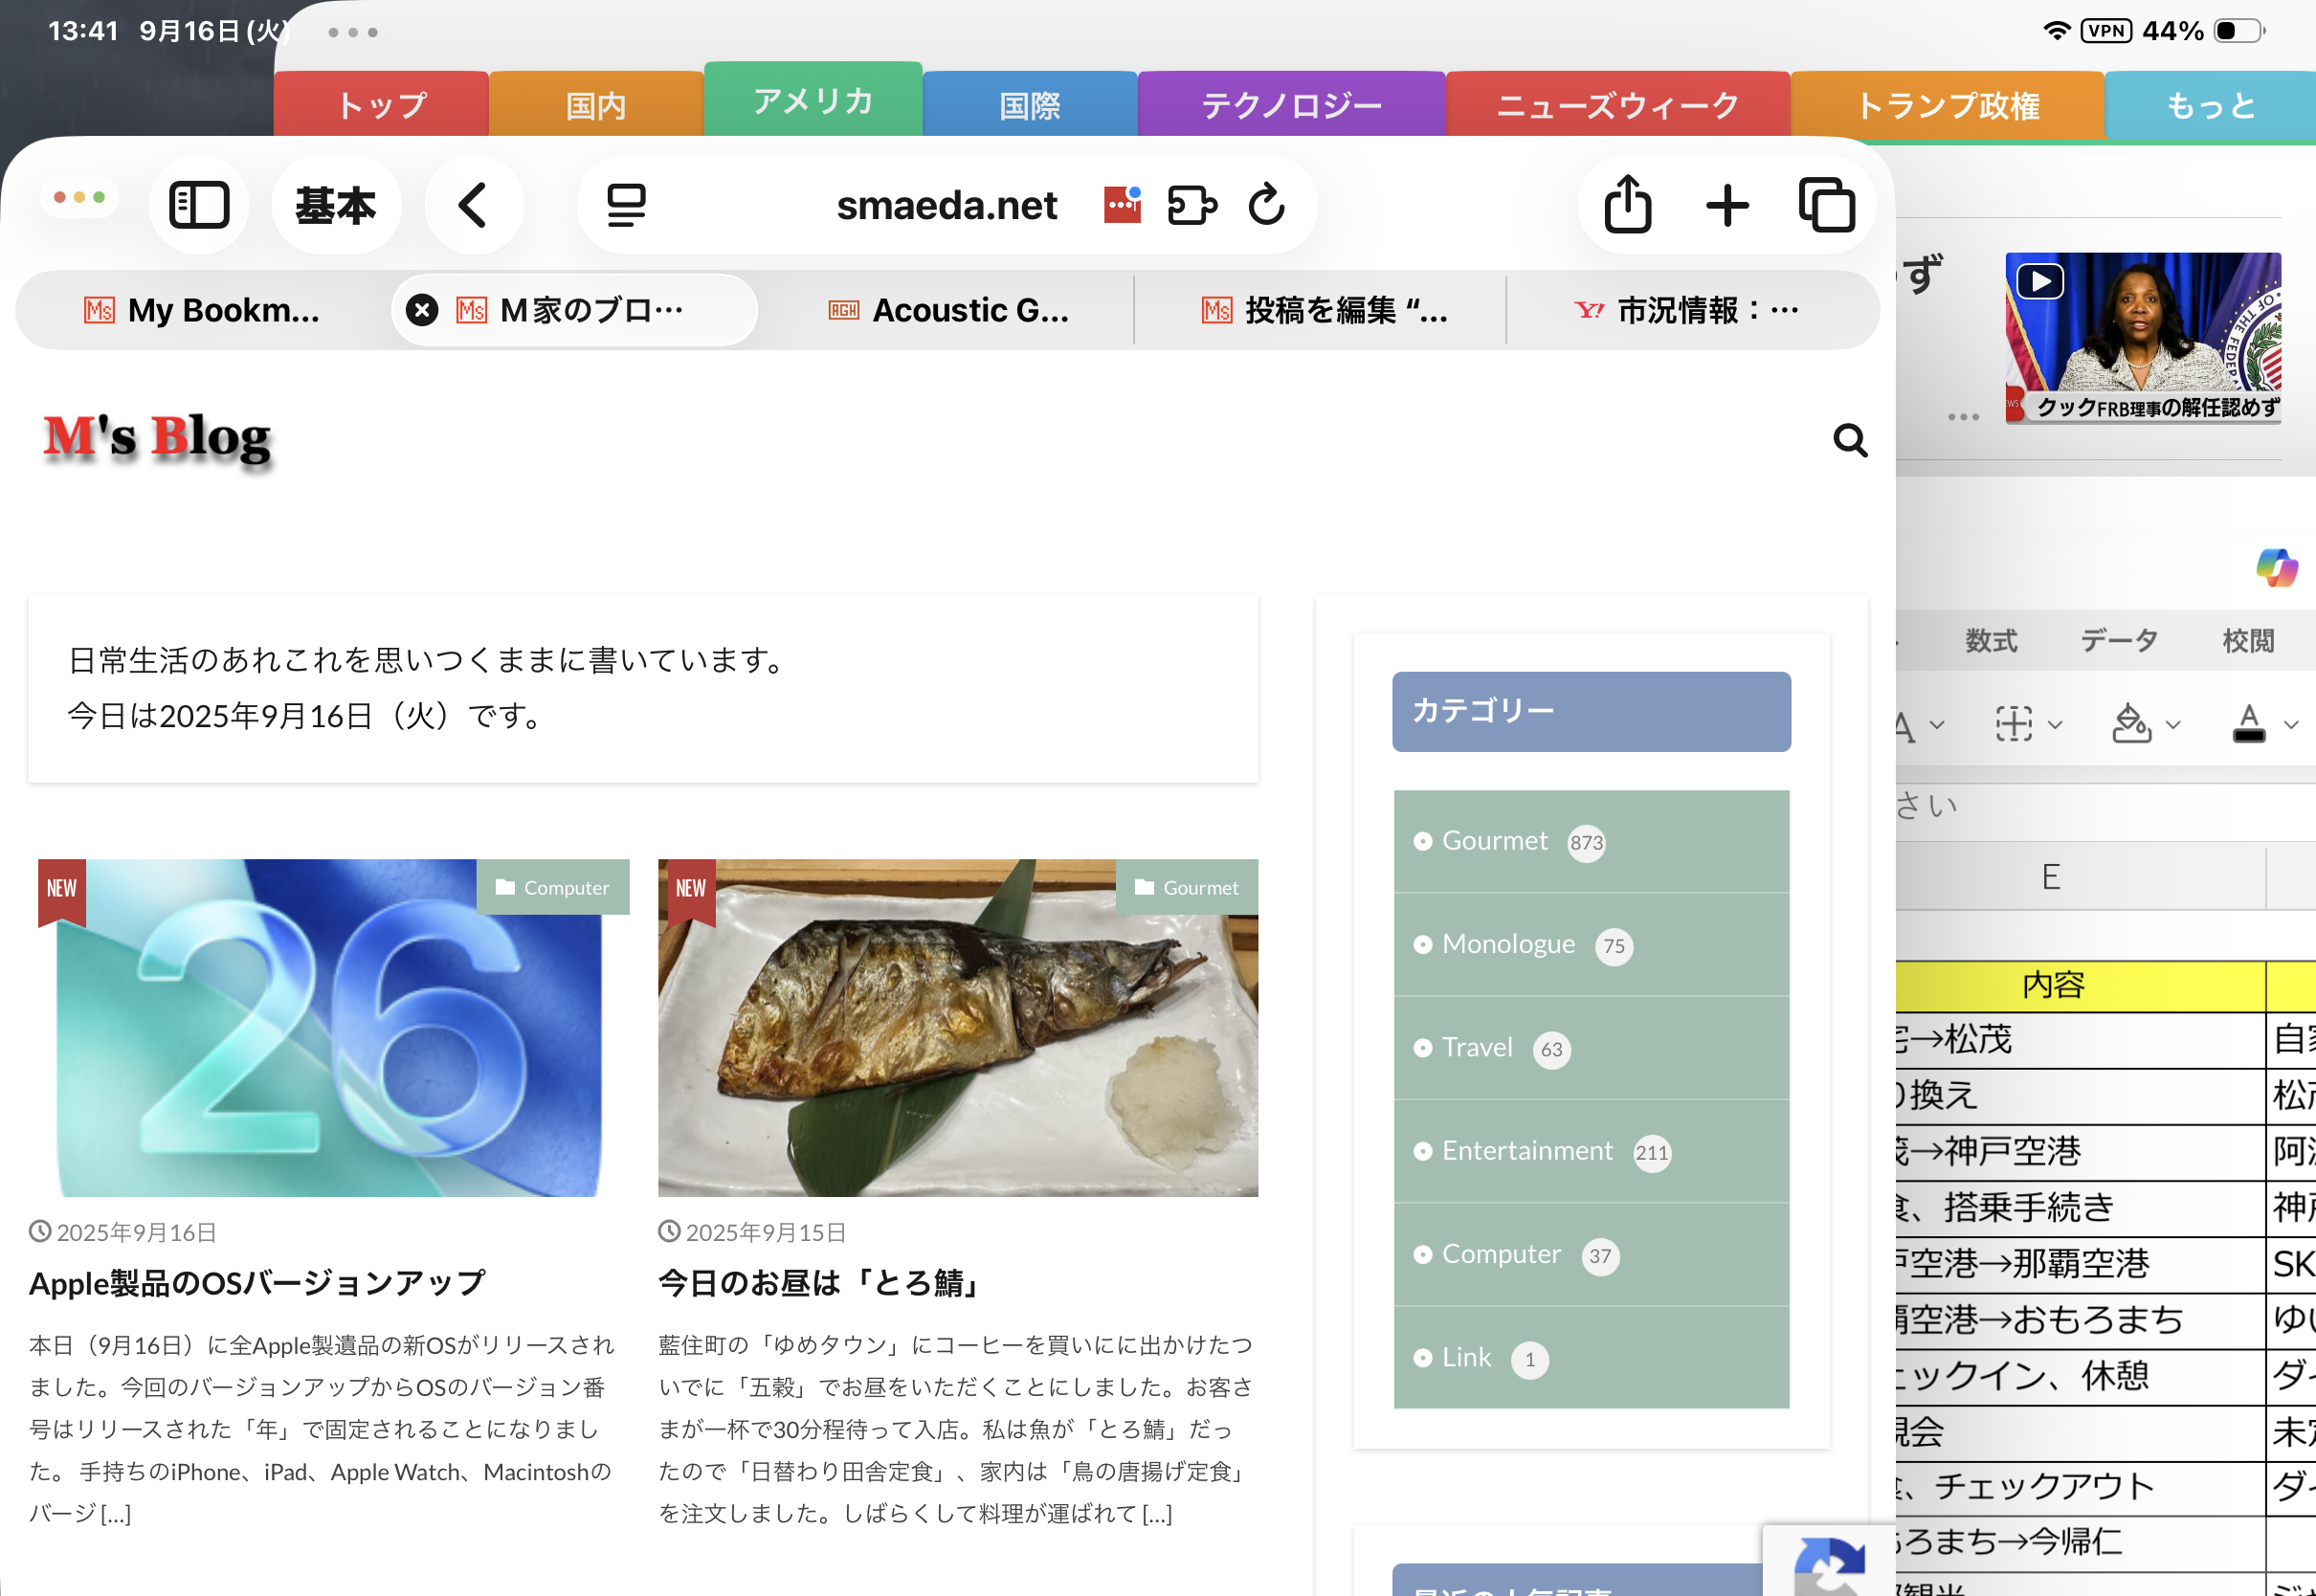The width and height of the screenshot is (2316, 1596).
Task: Expand the borders dropdown arrow
Action: (x=2055, y=725)
